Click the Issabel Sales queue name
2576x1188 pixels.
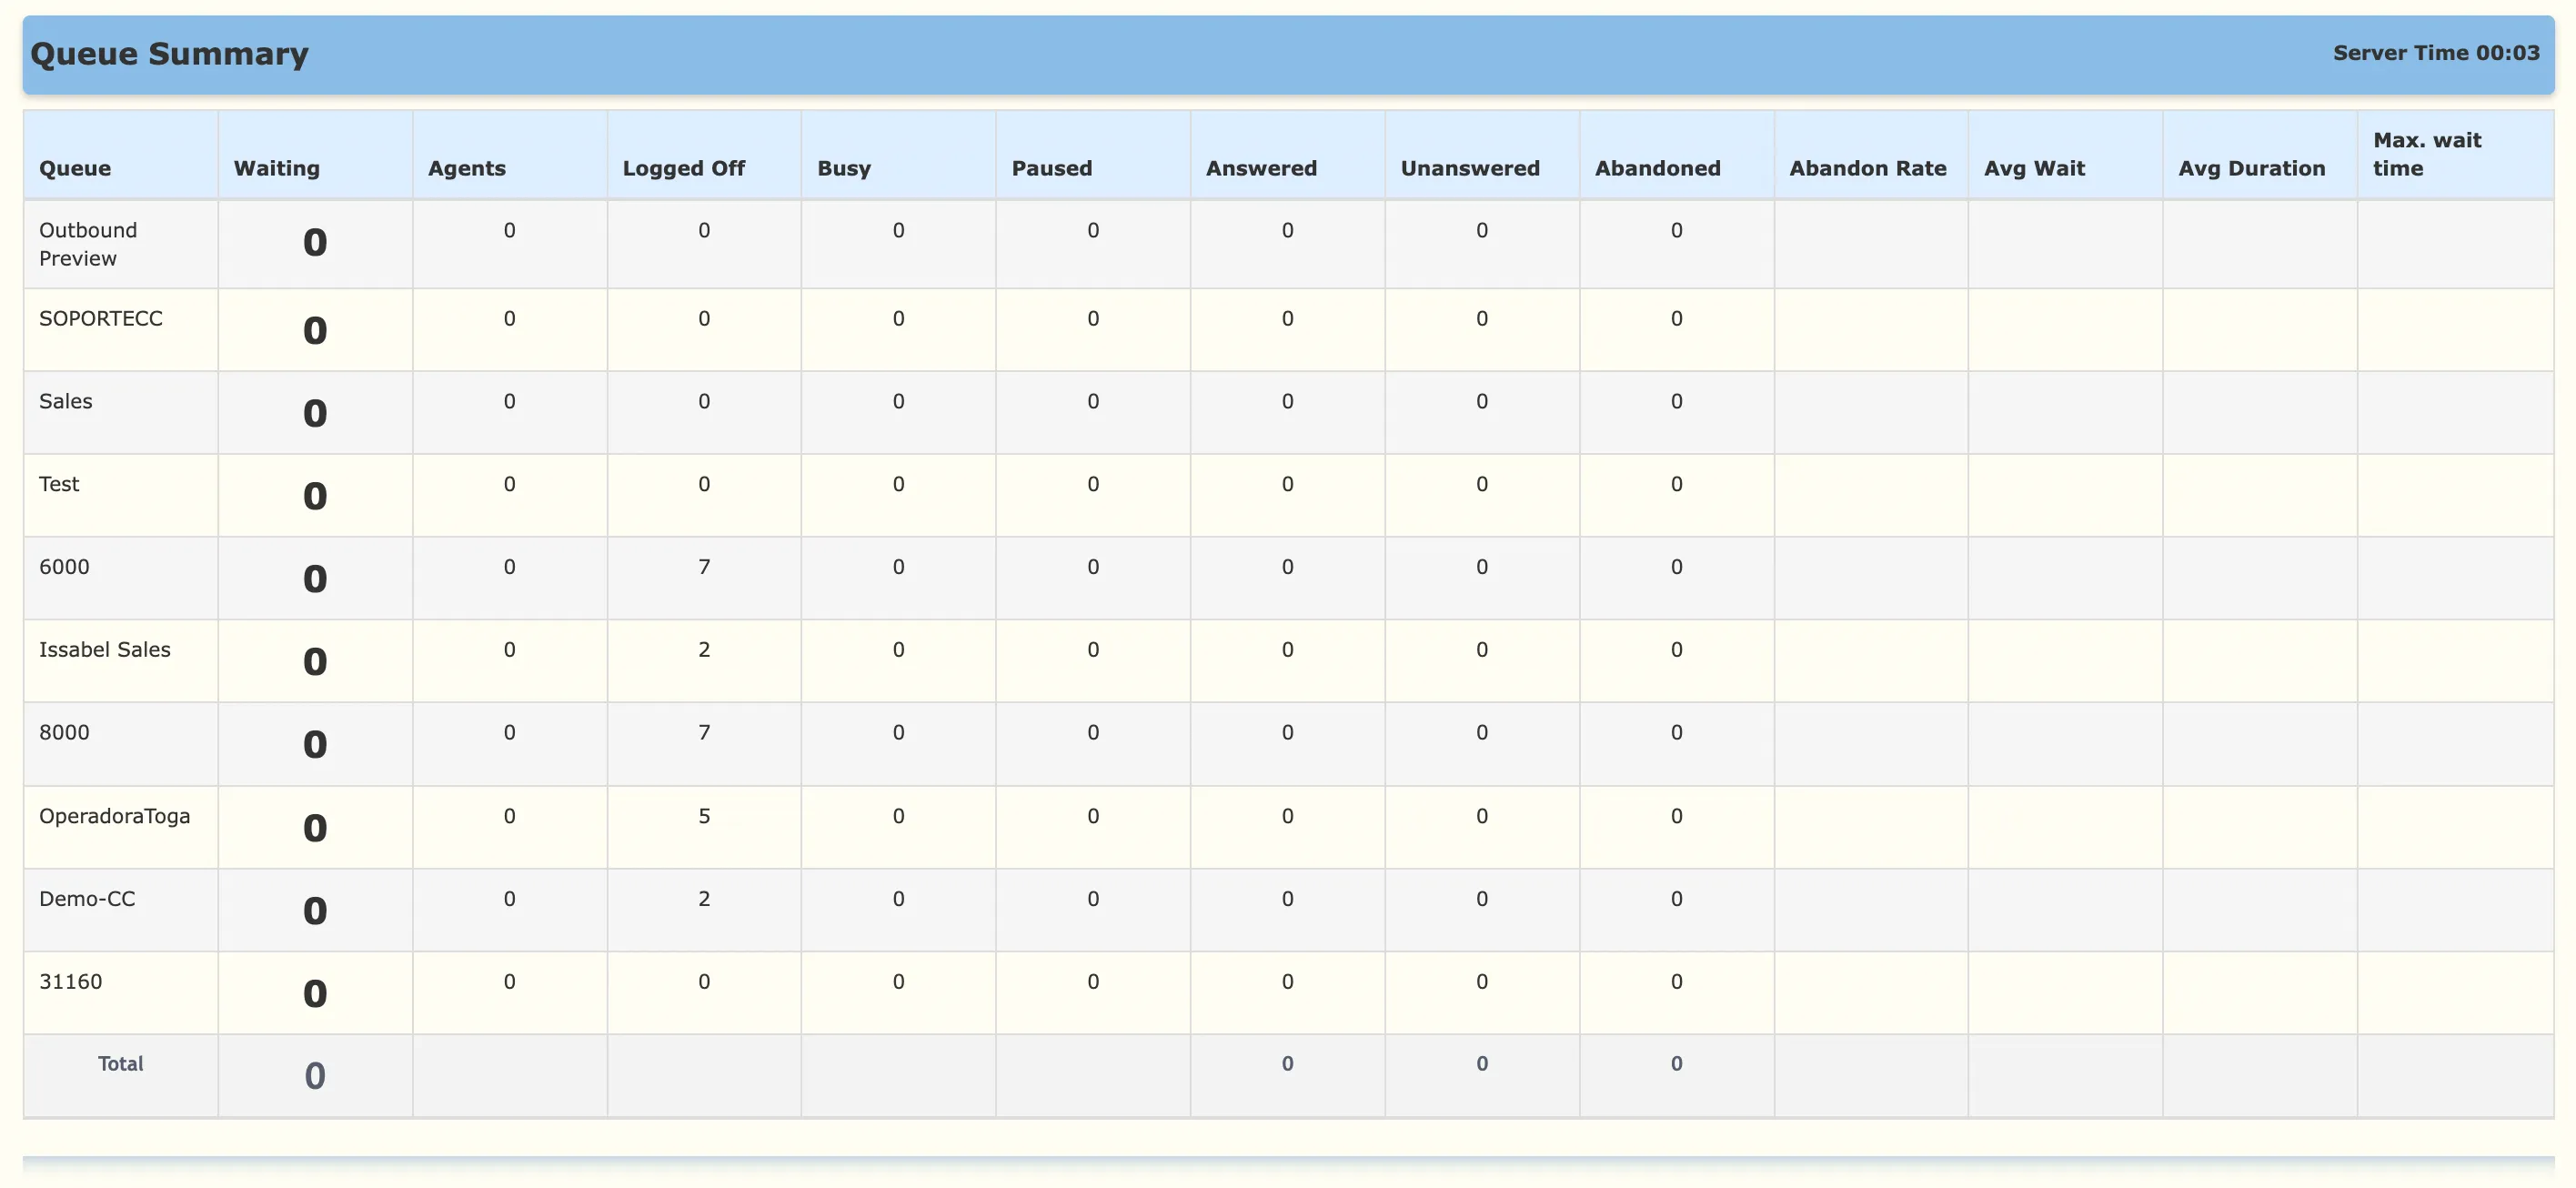[104, 649]
